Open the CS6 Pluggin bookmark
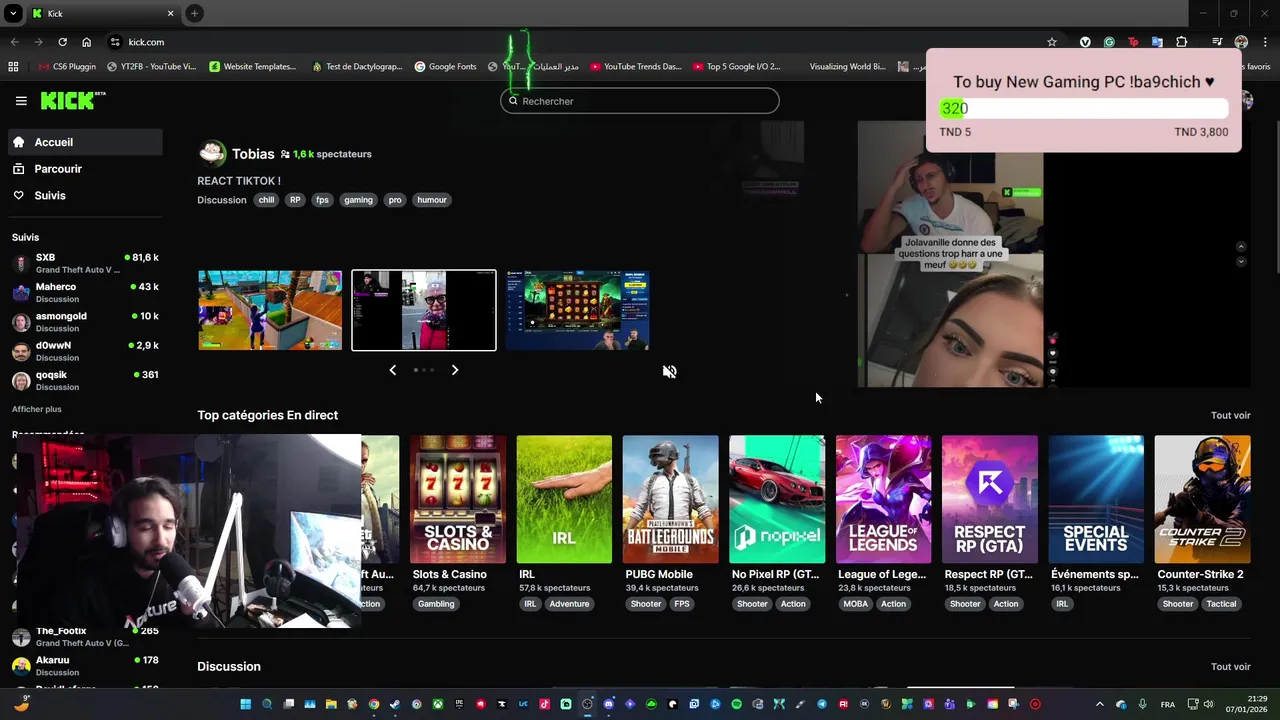Screen dimensions: 1280x720 (x=68, y=67)
